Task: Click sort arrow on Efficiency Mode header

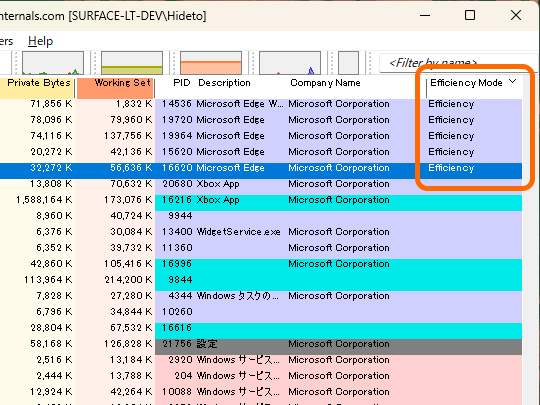Action: (x=512, y=81)
